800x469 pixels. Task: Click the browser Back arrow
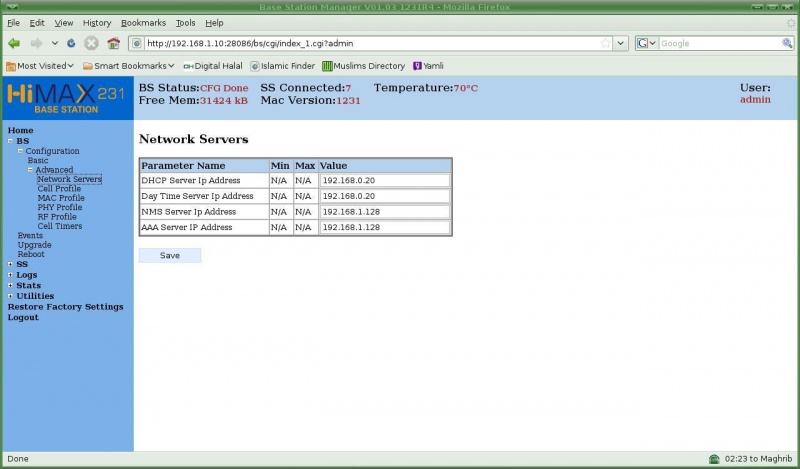coord(14,43)
